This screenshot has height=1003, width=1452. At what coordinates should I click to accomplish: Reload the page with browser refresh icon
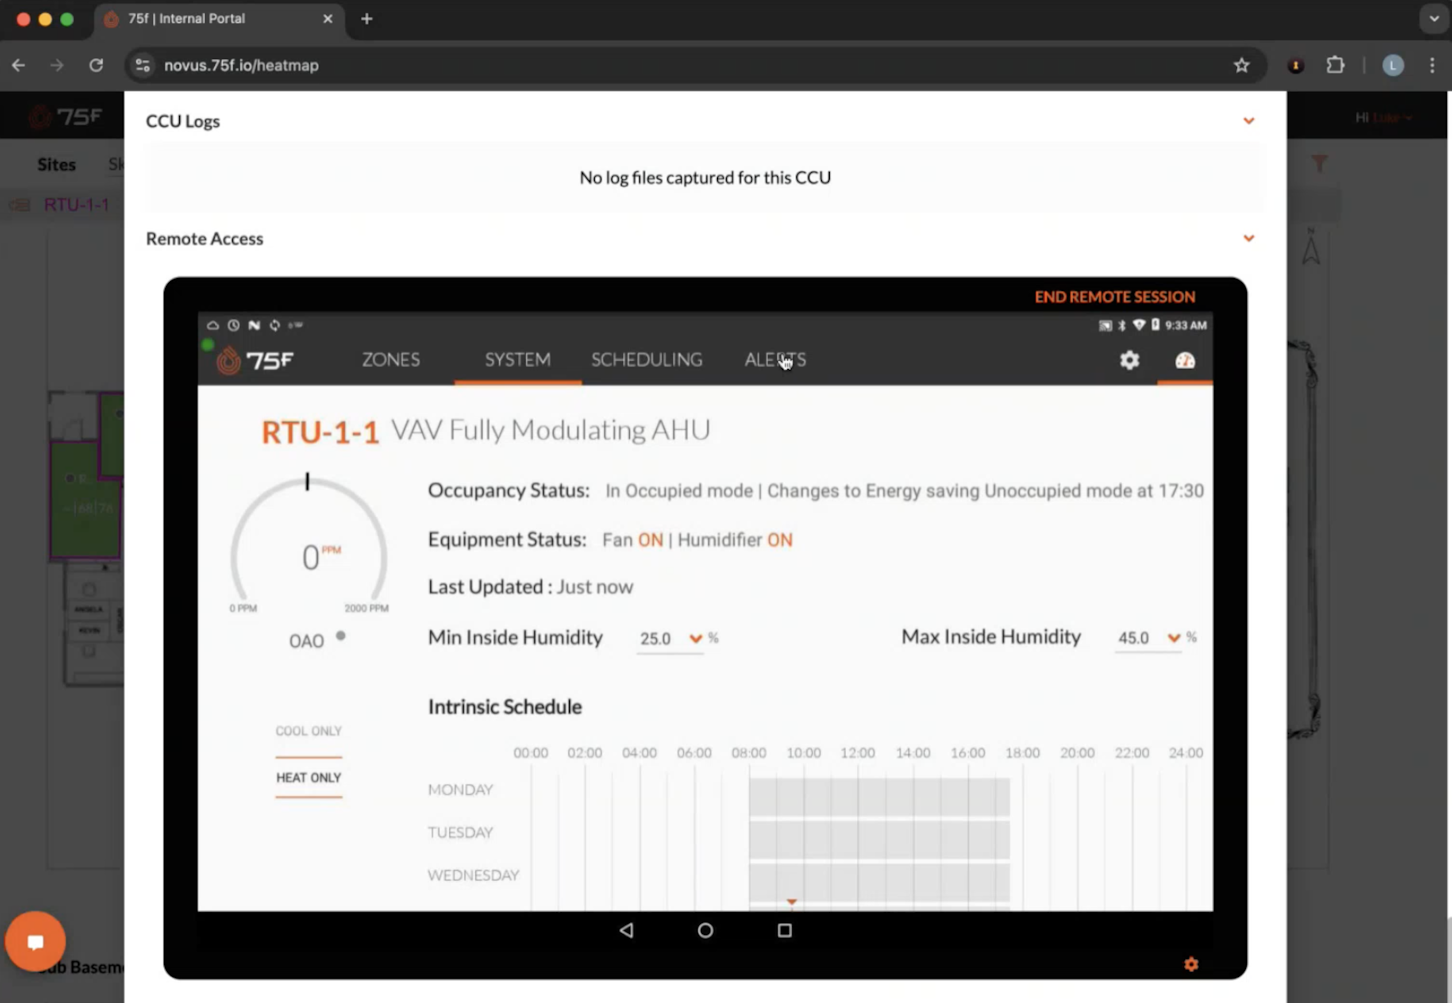point(96,65)
